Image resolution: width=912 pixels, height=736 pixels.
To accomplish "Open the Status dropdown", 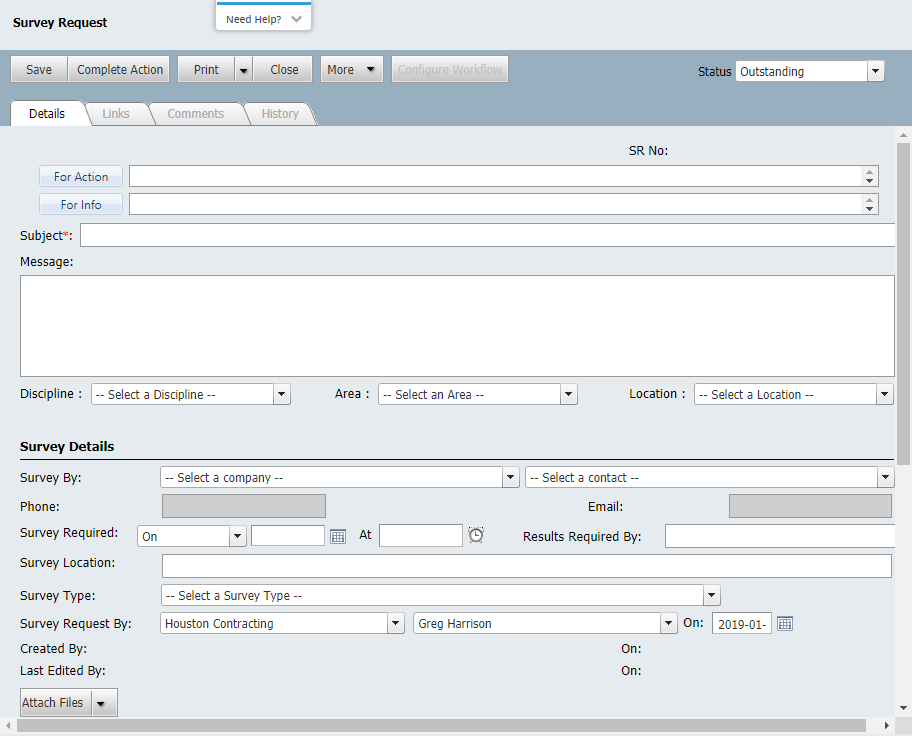I will 875,72.
